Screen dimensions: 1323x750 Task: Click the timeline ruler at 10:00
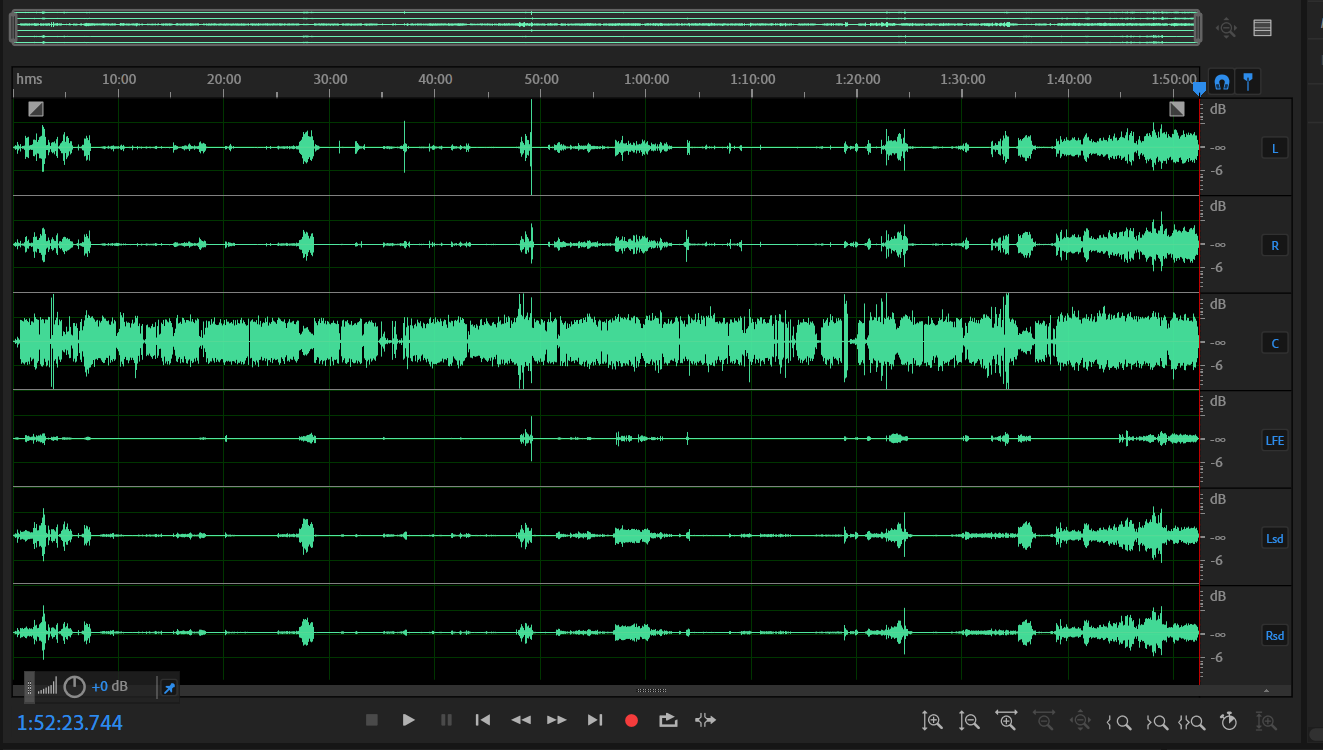click(119, 80)
